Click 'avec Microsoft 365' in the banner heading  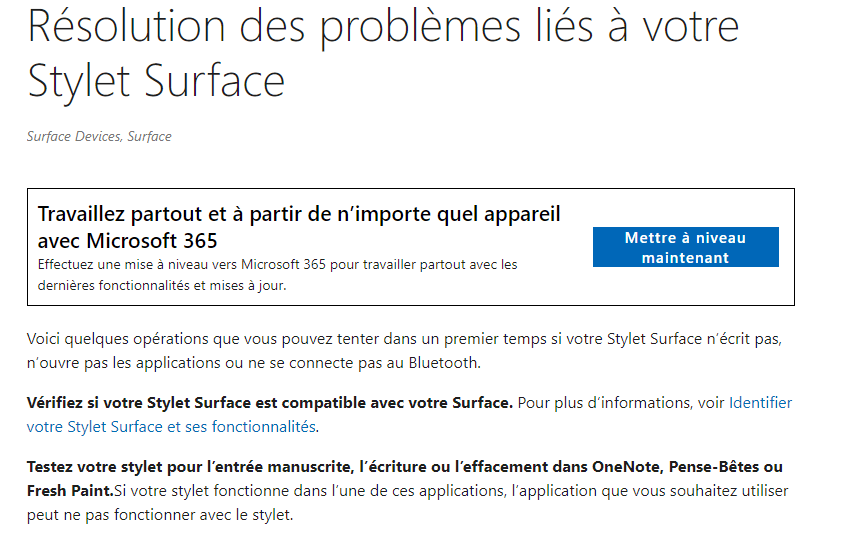127,241
